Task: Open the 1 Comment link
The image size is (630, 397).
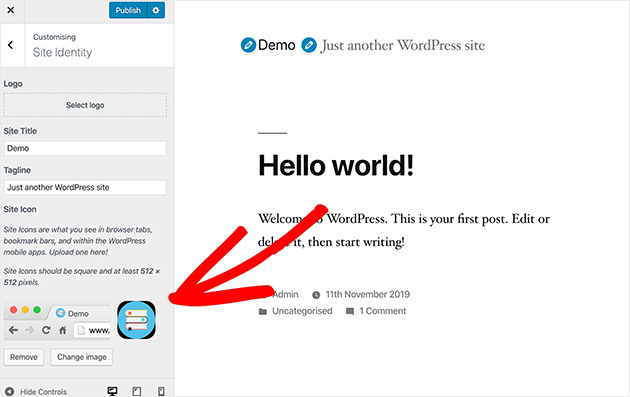Action: (382, 311)
